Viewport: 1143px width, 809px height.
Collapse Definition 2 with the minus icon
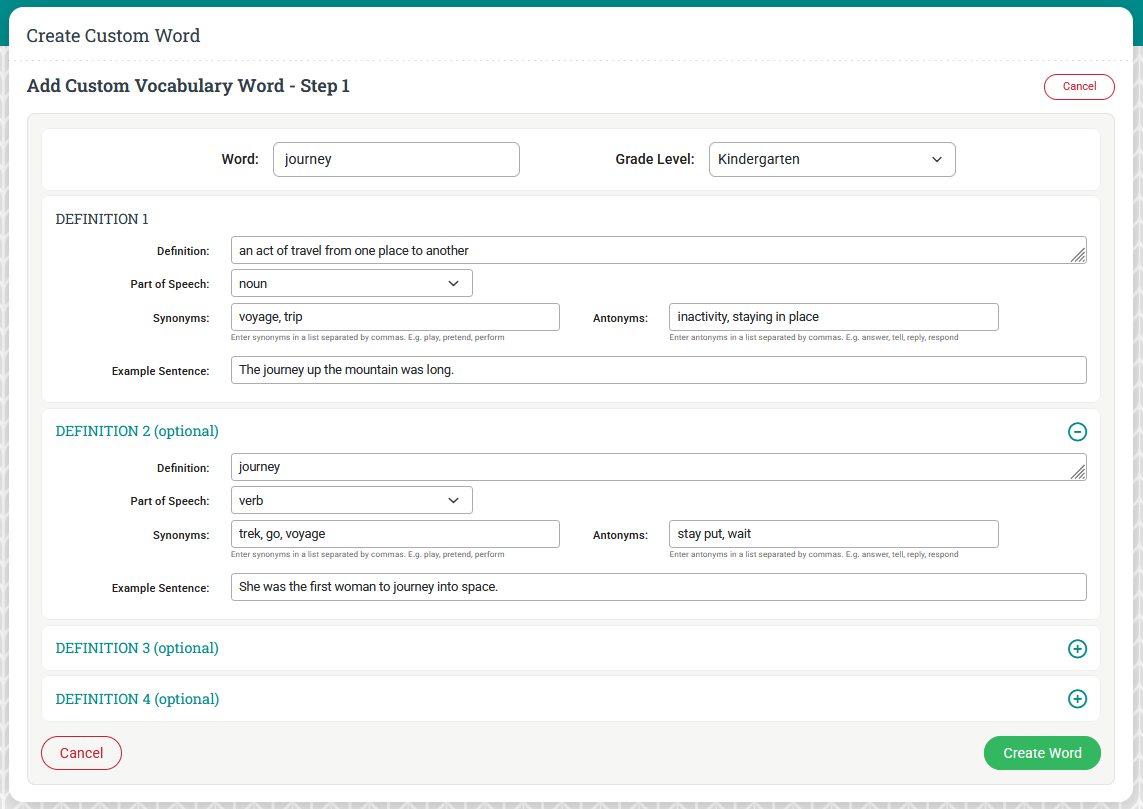coord(1077,432)
